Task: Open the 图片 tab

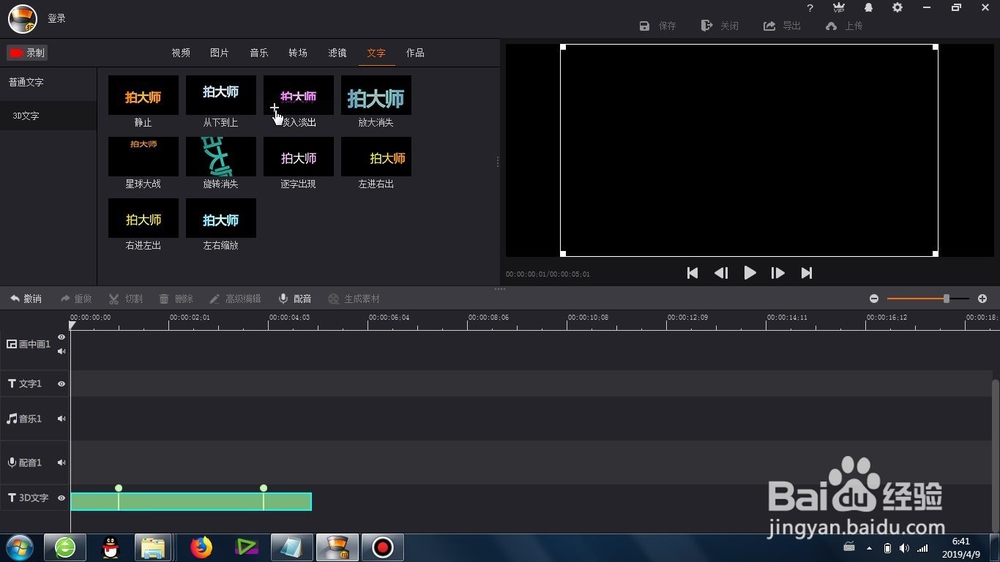Action: click(x=219, y=53)
